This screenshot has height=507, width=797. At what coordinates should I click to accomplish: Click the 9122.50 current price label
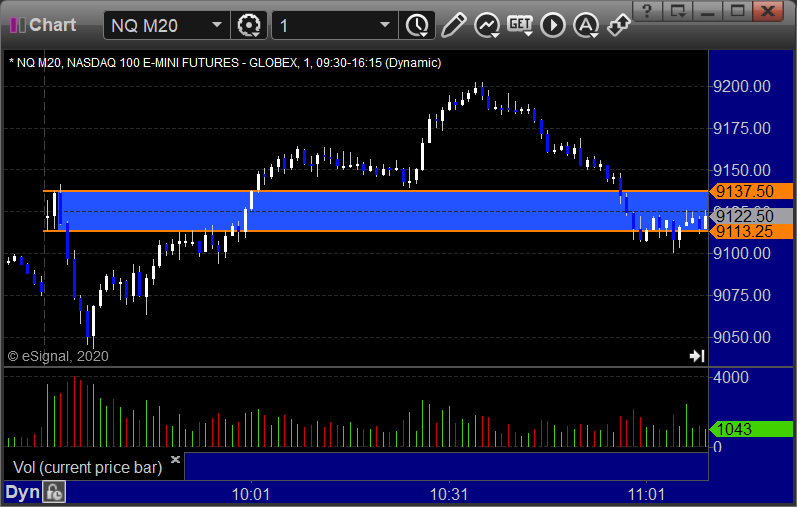[x=751, y=216]
